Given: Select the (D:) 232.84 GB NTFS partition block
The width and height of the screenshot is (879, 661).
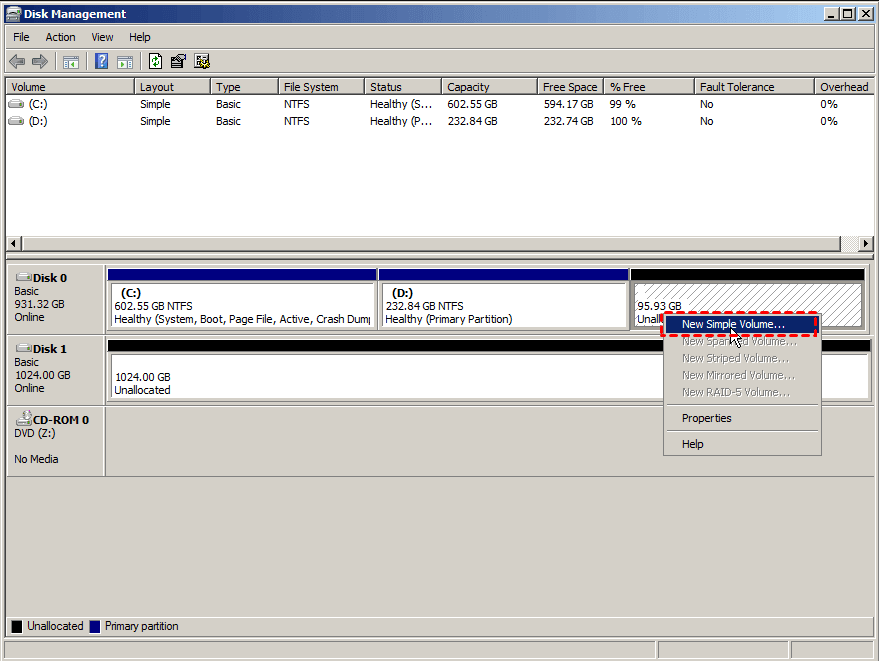Looking at the screenshot, I should click(x=503, y=298).
